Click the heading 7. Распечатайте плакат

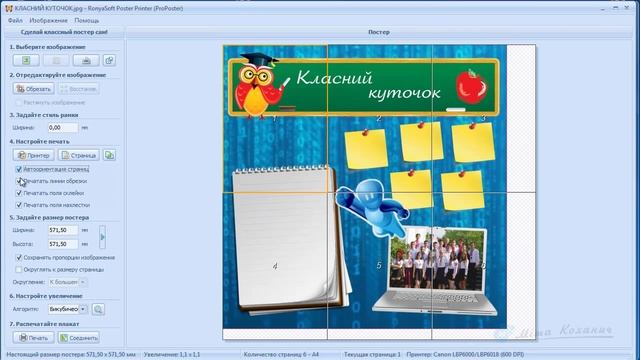point(44,324)
